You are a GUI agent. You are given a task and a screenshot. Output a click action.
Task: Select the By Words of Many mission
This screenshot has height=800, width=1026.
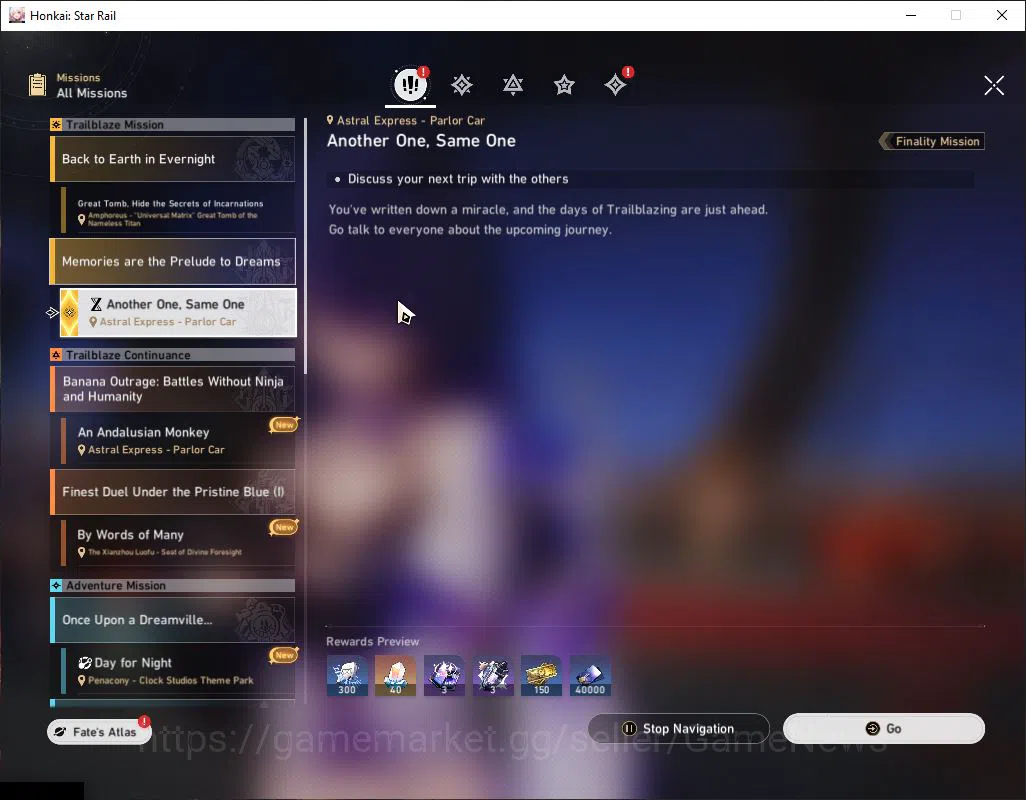click(x=178, y=542)
